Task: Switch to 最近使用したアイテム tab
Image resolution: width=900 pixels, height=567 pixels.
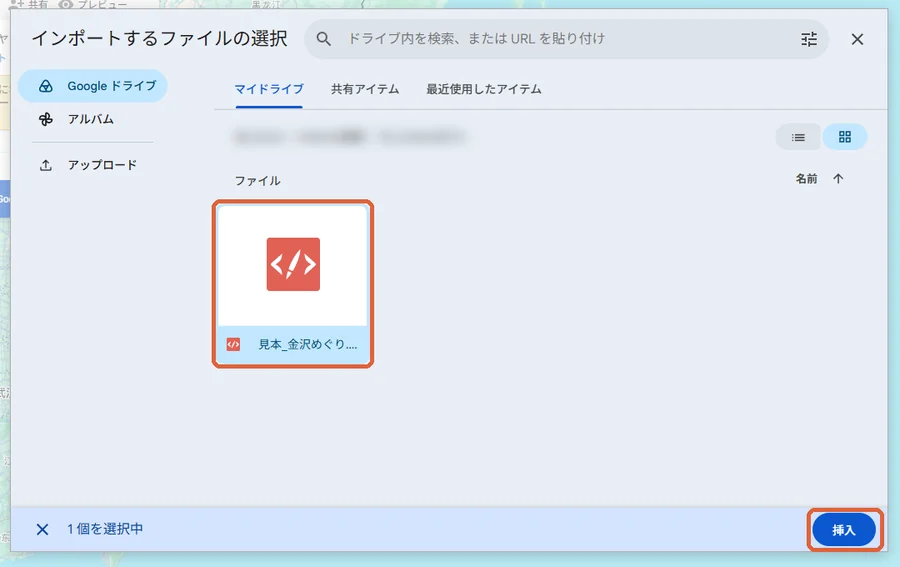Action: pos(483,90)
